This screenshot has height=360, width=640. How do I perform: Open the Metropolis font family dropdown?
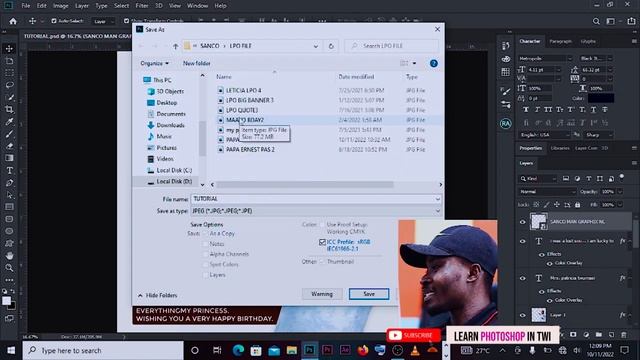click(569, 58)
